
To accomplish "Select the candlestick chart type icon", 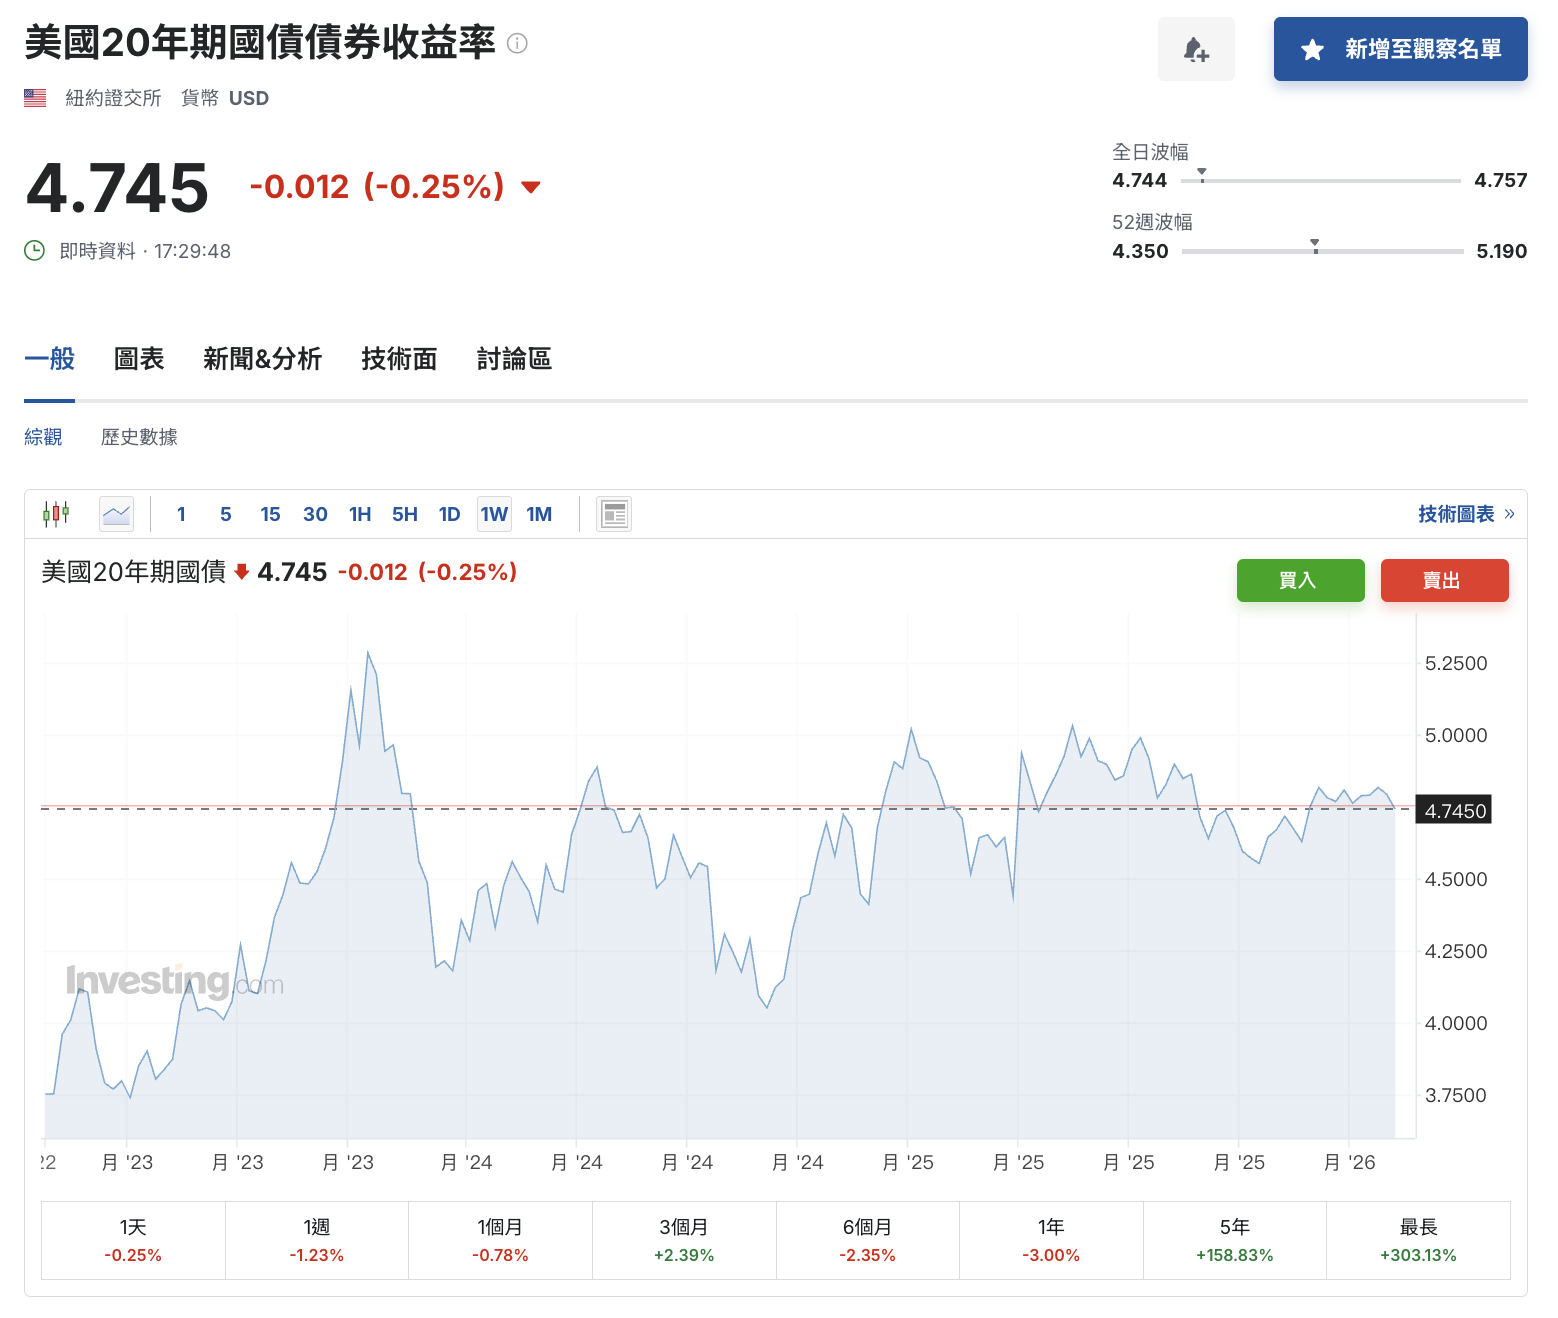I will pos(56,513).
